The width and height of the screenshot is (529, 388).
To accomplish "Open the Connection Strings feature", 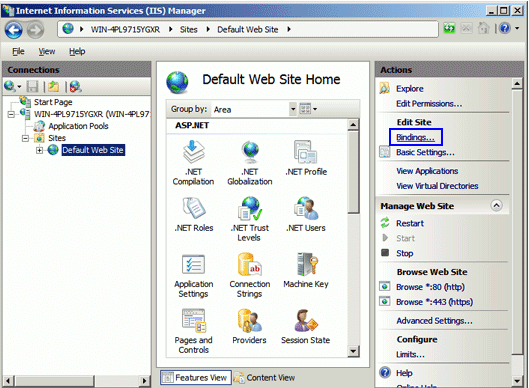I will (250, 275).
